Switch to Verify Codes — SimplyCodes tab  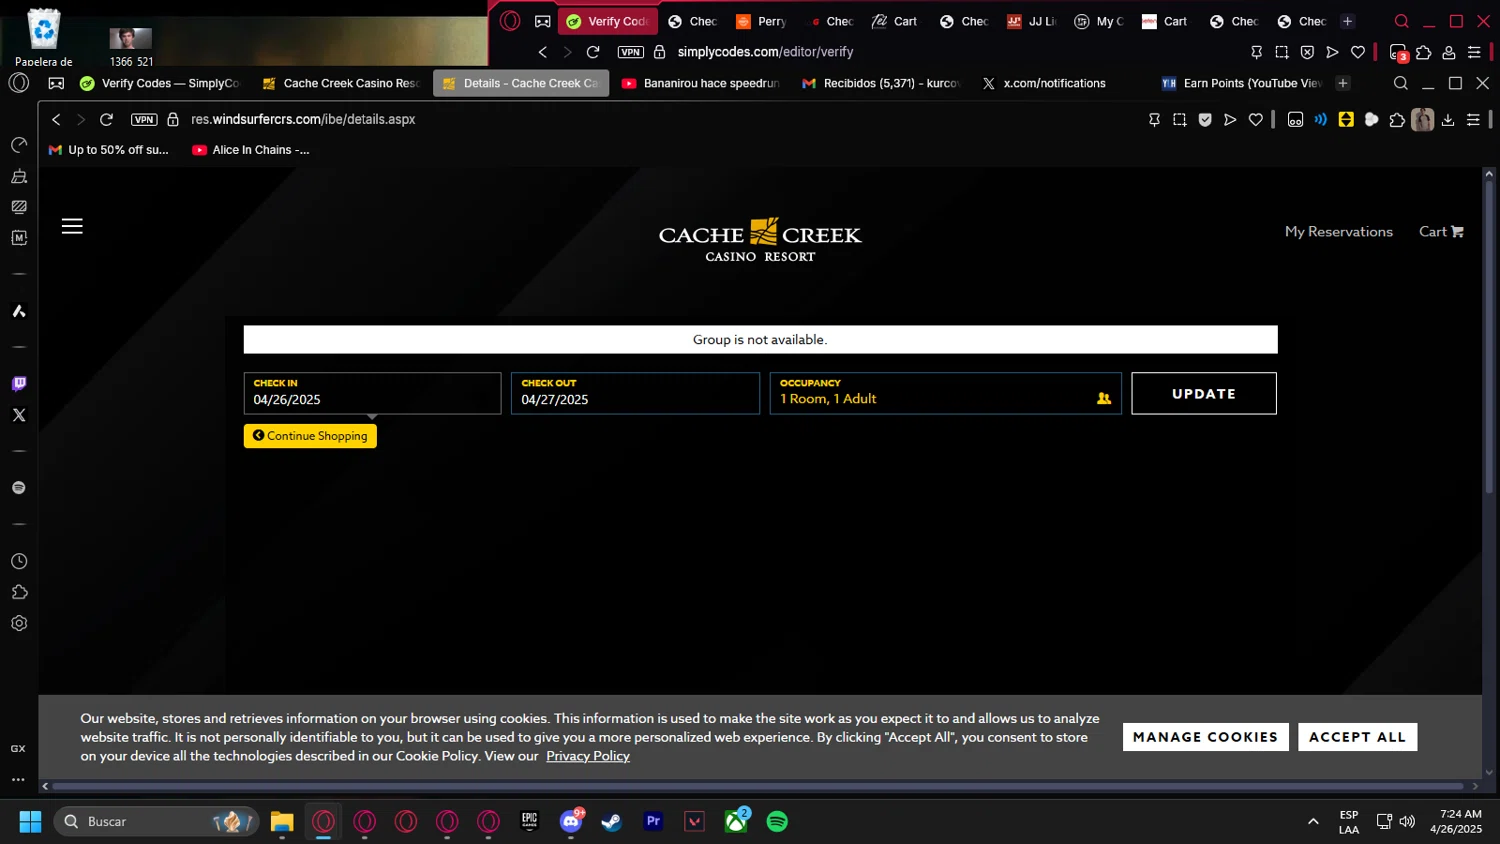[160, 83]
